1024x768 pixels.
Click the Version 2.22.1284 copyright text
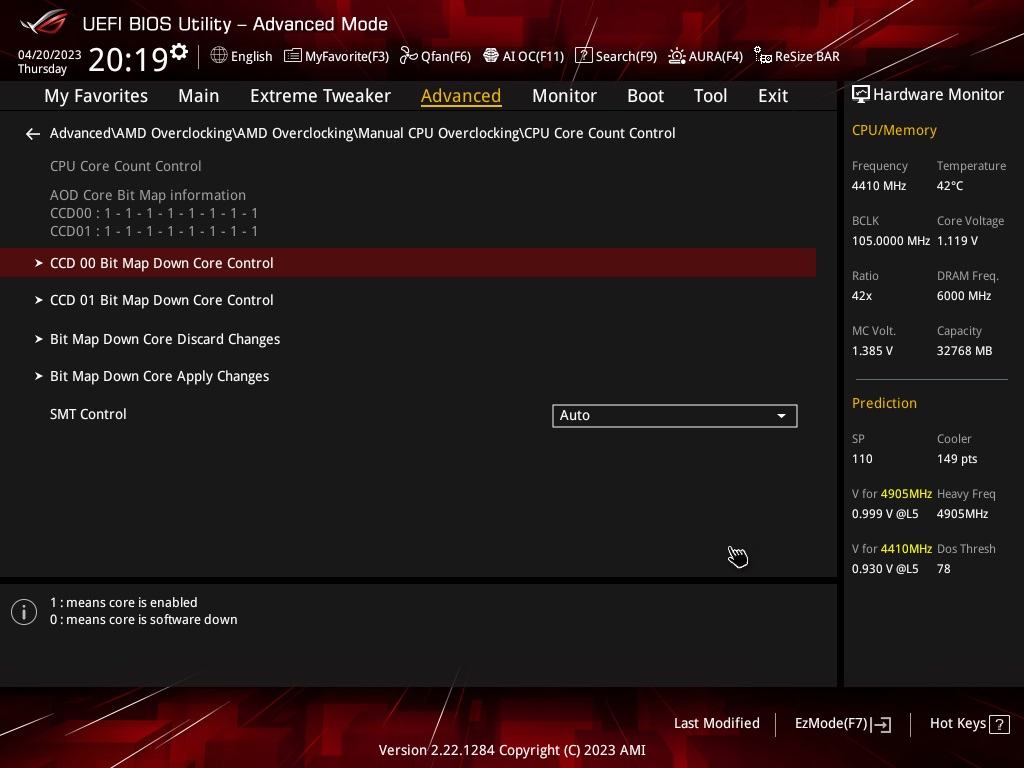[x=512, y=750]
